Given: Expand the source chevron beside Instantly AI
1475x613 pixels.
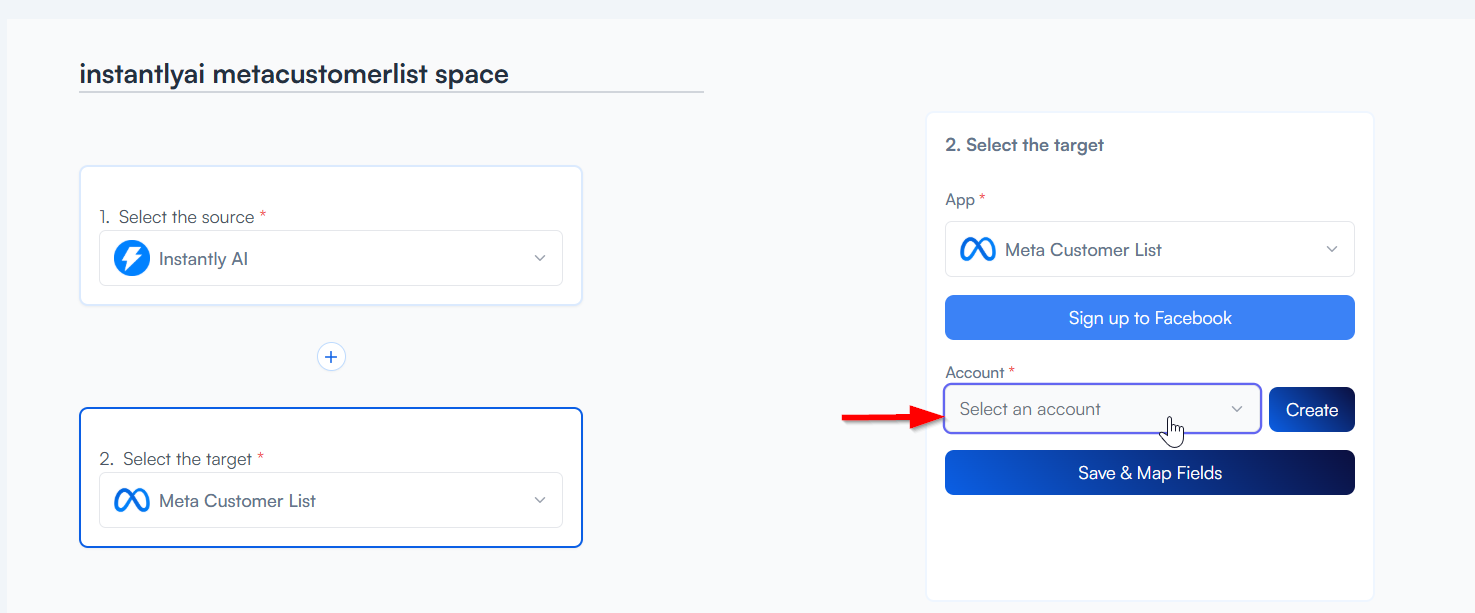Looking at the screenshot, I should 540,258.
